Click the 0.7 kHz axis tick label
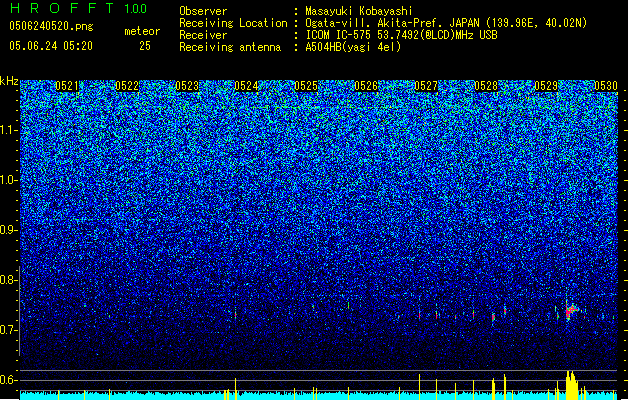Image resolution: width=629 pixels, height=400 pixels. coord(8,330)
